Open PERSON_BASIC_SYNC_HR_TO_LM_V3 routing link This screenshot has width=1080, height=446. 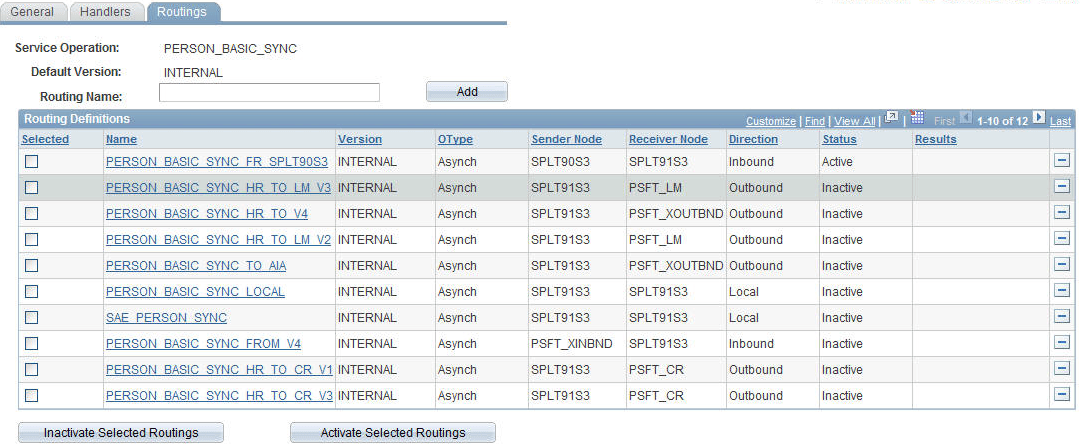pos(218,188)
